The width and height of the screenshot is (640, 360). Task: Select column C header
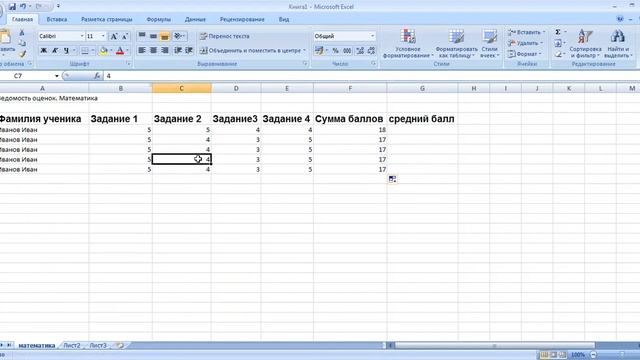point(182,88)
